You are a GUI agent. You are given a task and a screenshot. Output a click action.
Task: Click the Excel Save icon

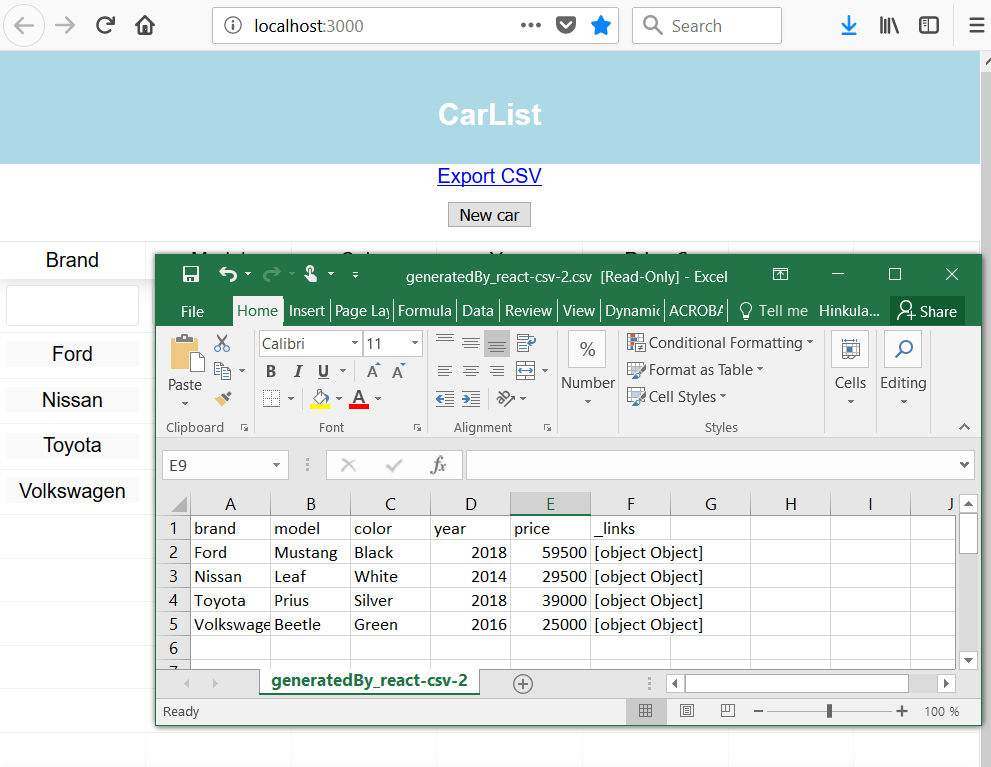[x=191, y=274]
